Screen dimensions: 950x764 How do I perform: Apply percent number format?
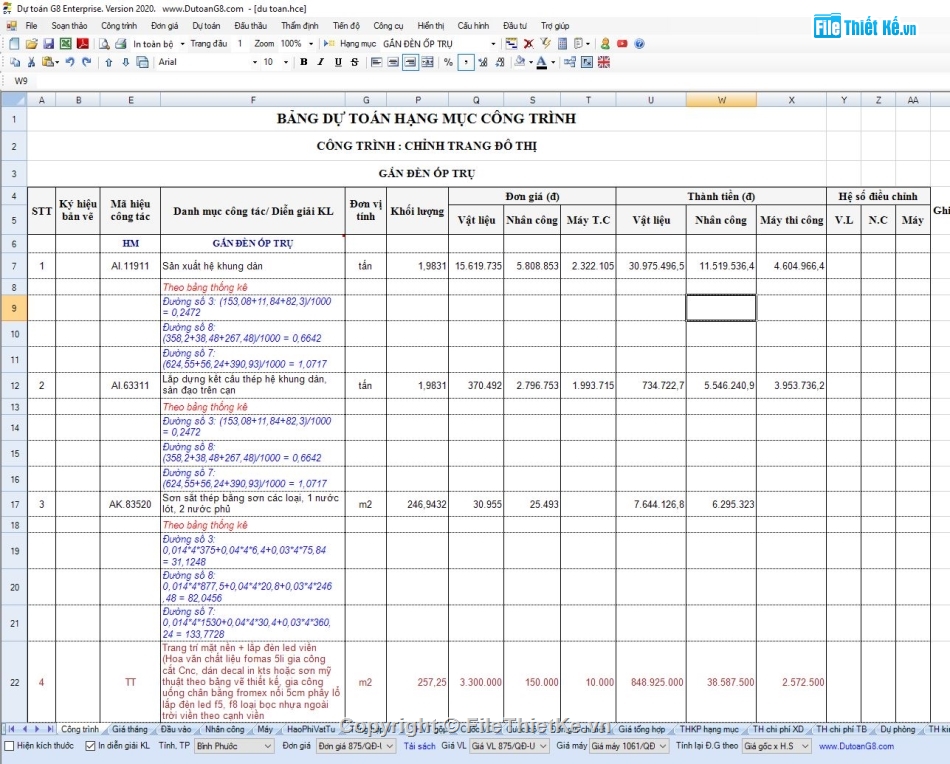point(448,62)
